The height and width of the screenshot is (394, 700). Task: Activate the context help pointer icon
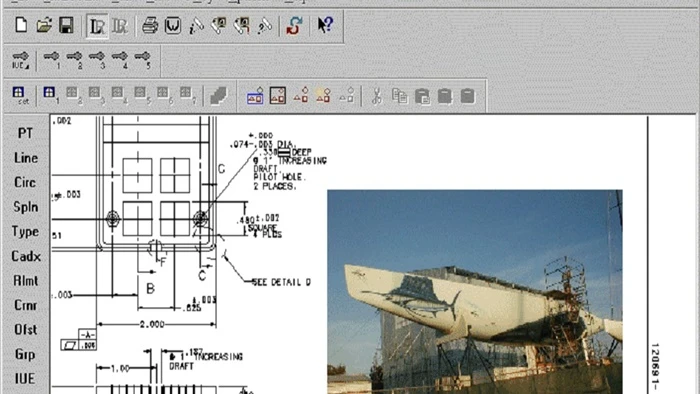(x=325, y=25)
